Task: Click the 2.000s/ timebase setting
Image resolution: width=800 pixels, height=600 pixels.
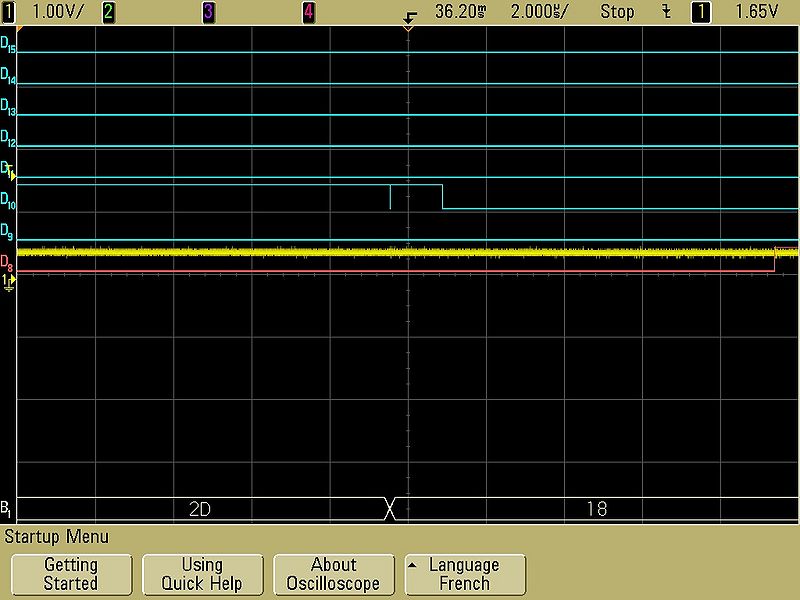Action: click(x=540, y=12)
